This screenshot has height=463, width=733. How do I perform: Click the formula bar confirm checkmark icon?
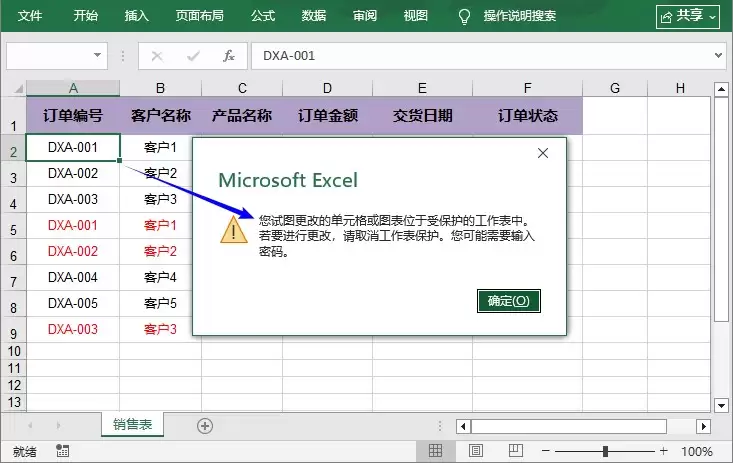tap(193, 56)
